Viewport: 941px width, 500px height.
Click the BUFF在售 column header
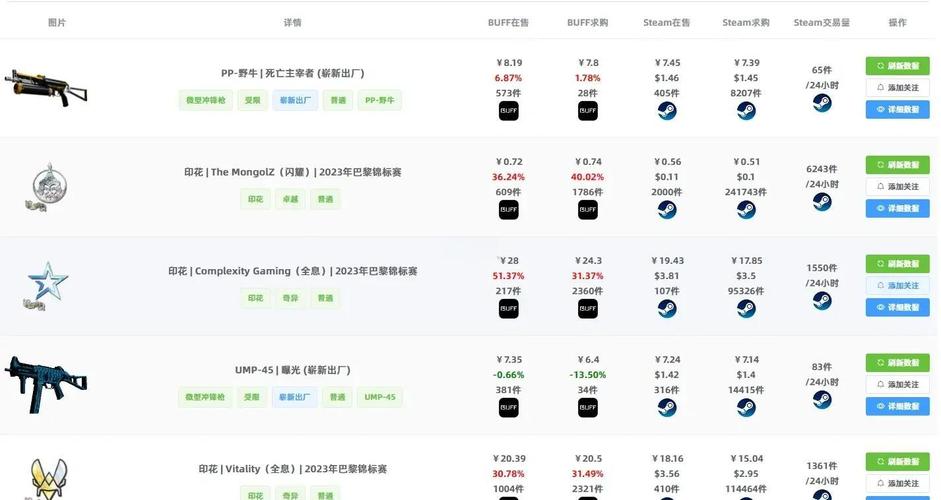(x=508, y=23)
